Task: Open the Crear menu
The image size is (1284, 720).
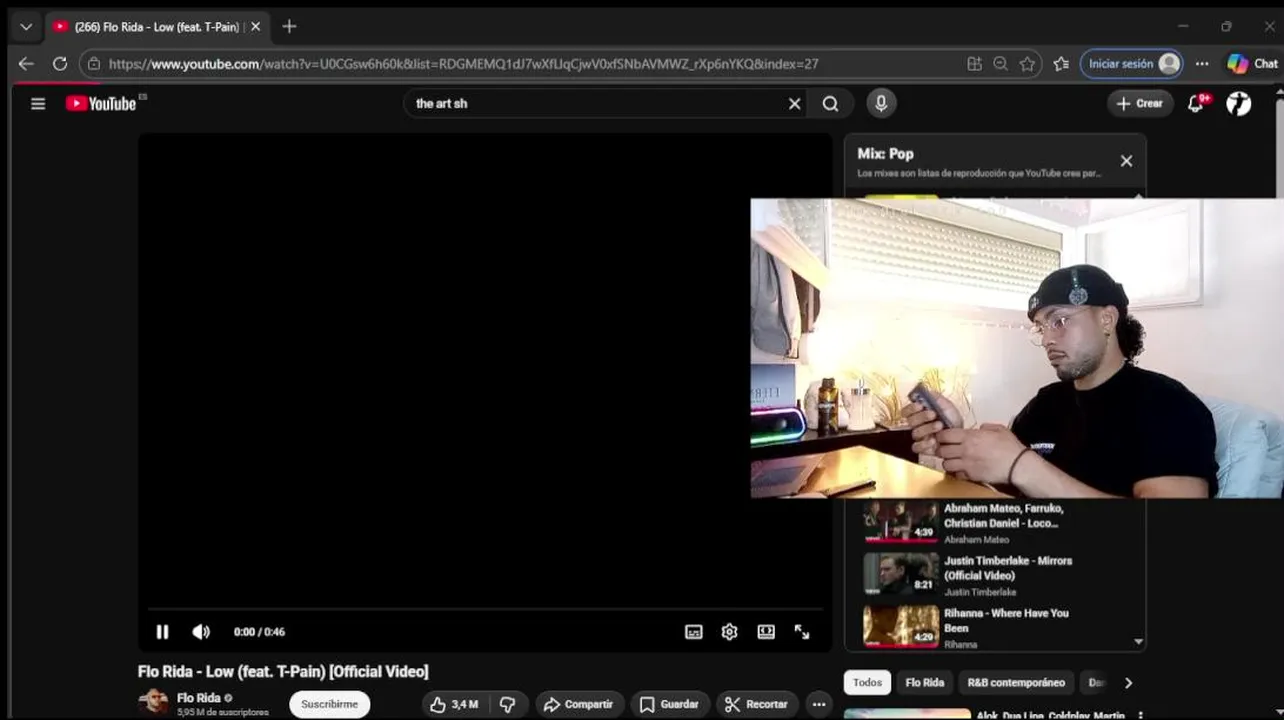Action: [1139, 103]
